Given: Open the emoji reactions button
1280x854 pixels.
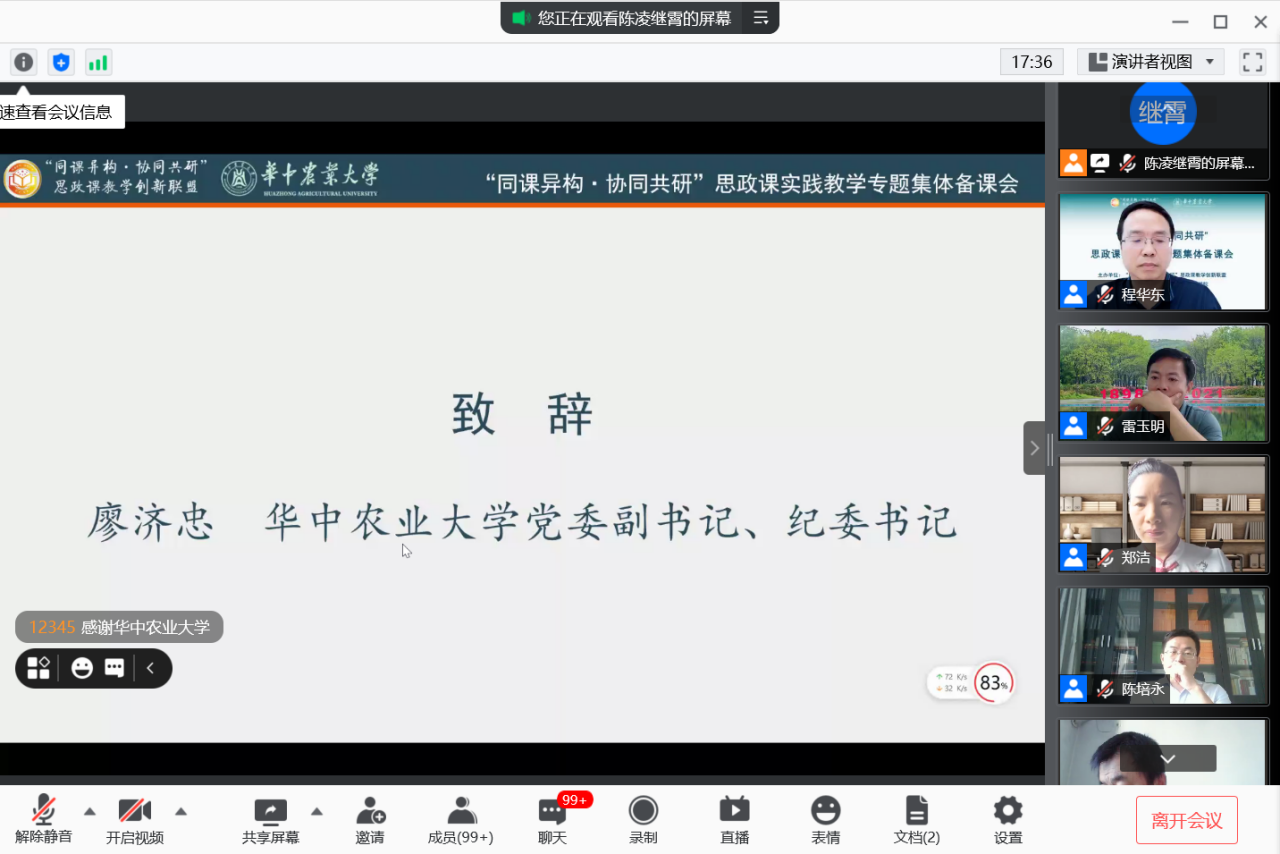Looking at the screenshot, I should pos(825,819).
